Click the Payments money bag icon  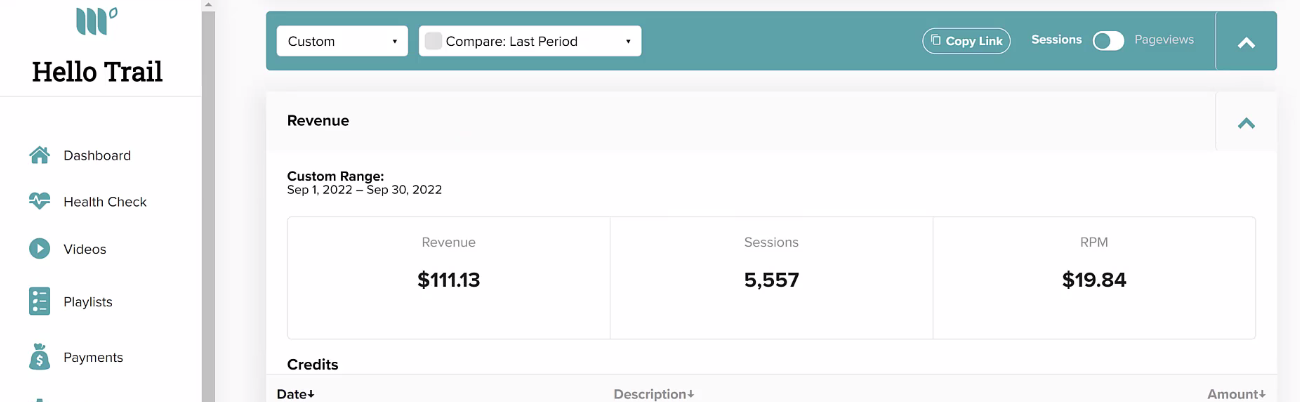[39, 357]
